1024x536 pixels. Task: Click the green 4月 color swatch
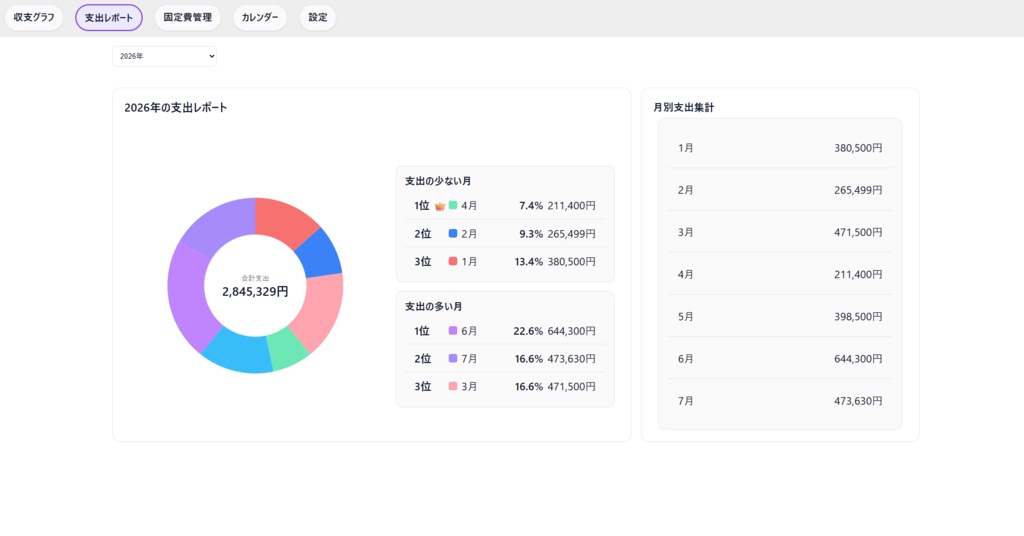[453, 206]
